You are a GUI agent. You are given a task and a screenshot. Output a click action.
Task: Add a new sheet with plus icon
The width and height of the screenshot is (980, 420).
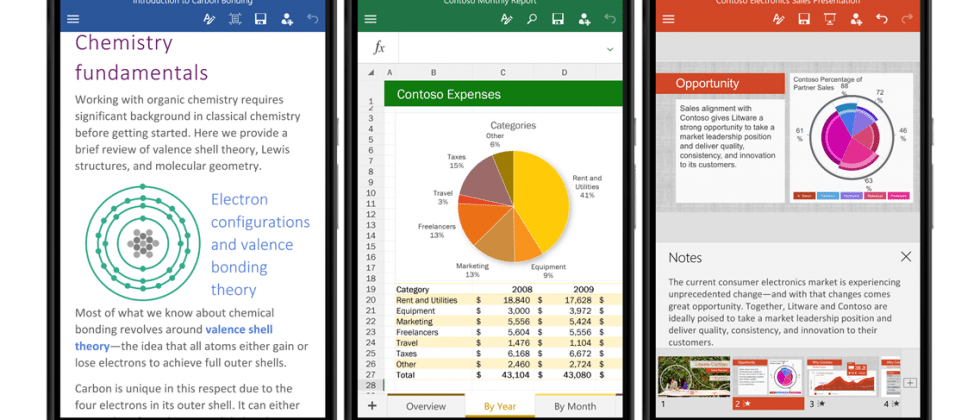(x=372, y=406)
